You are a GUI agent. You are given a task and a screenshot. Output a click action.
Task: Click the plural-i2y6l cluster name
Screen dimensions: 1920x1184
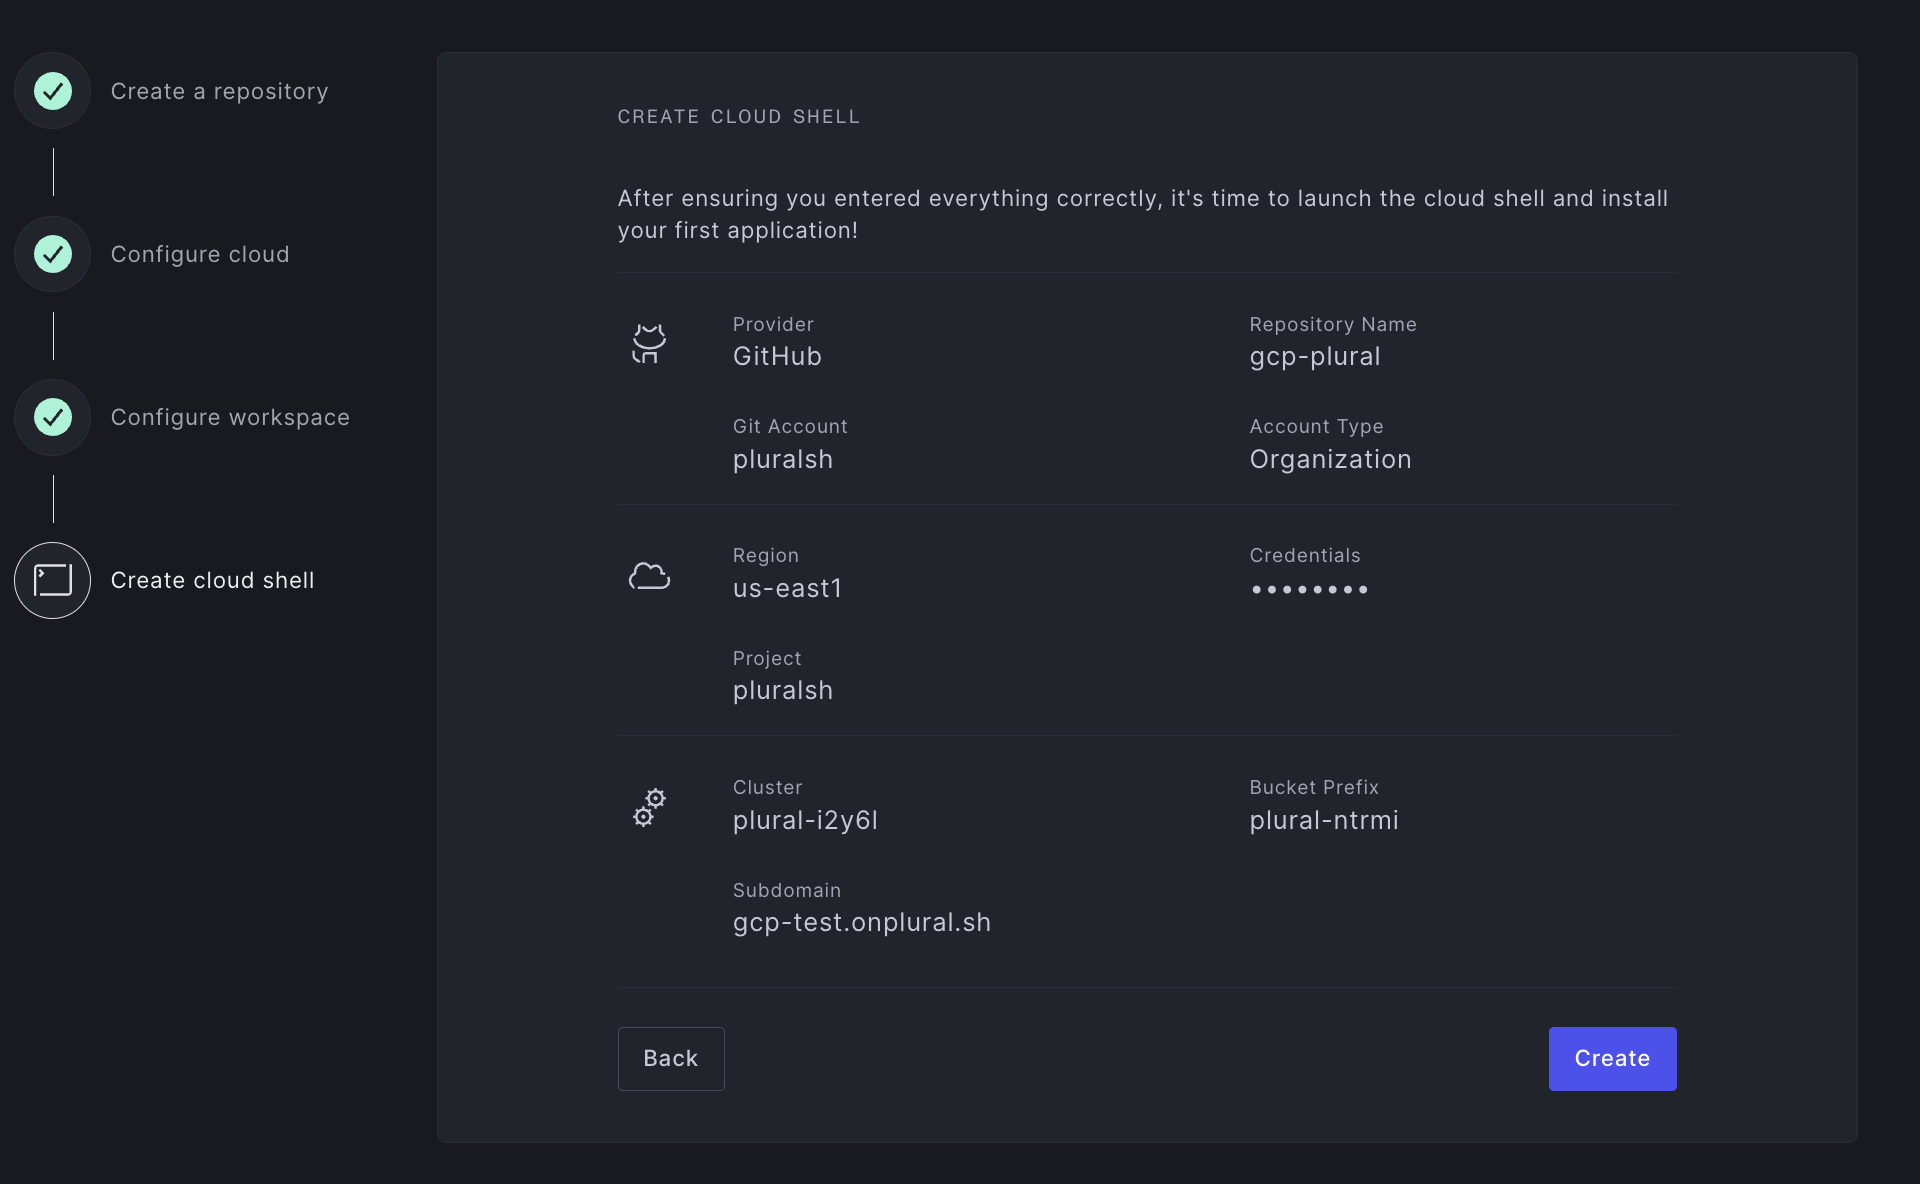pyautogui.click(x=805, y=820)
